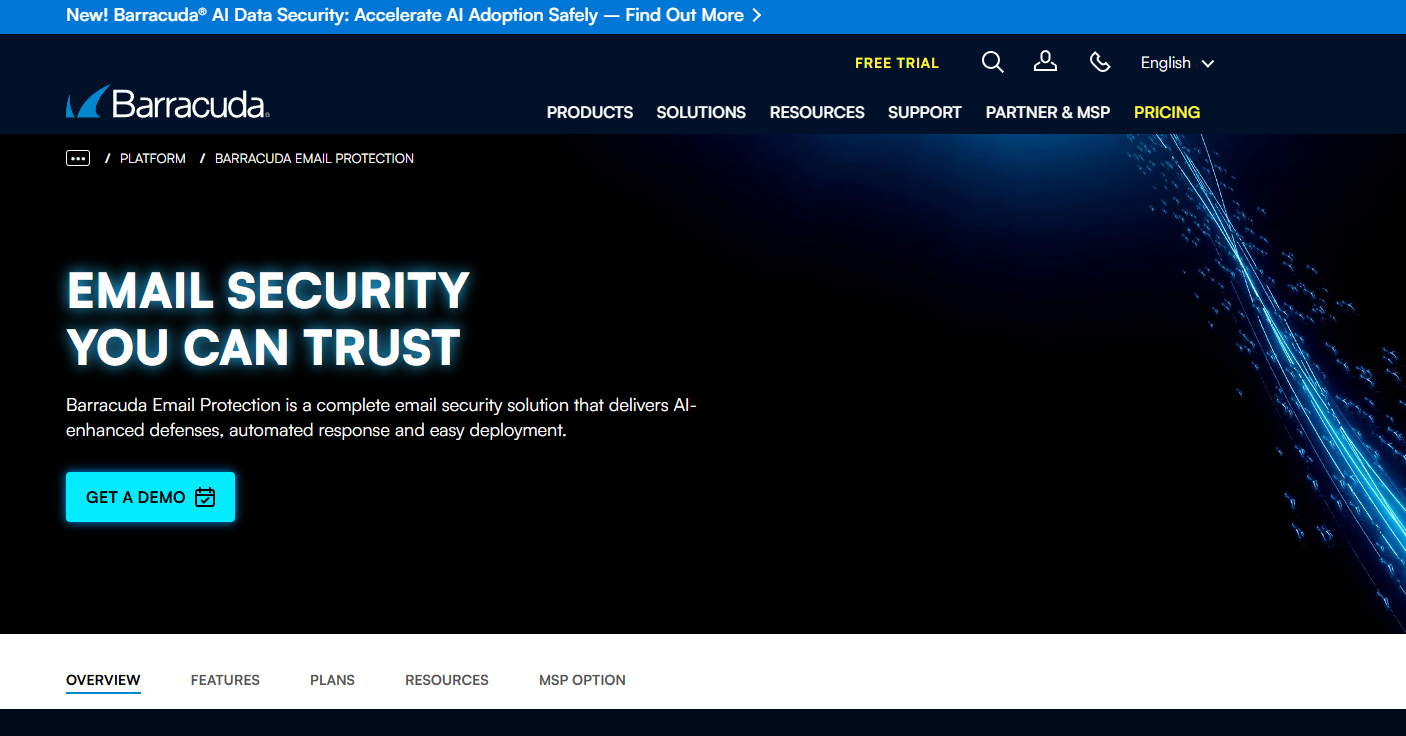The image size is (1406, 736).
Task: Click the search magnifier icon
Action: coord(992,62)
